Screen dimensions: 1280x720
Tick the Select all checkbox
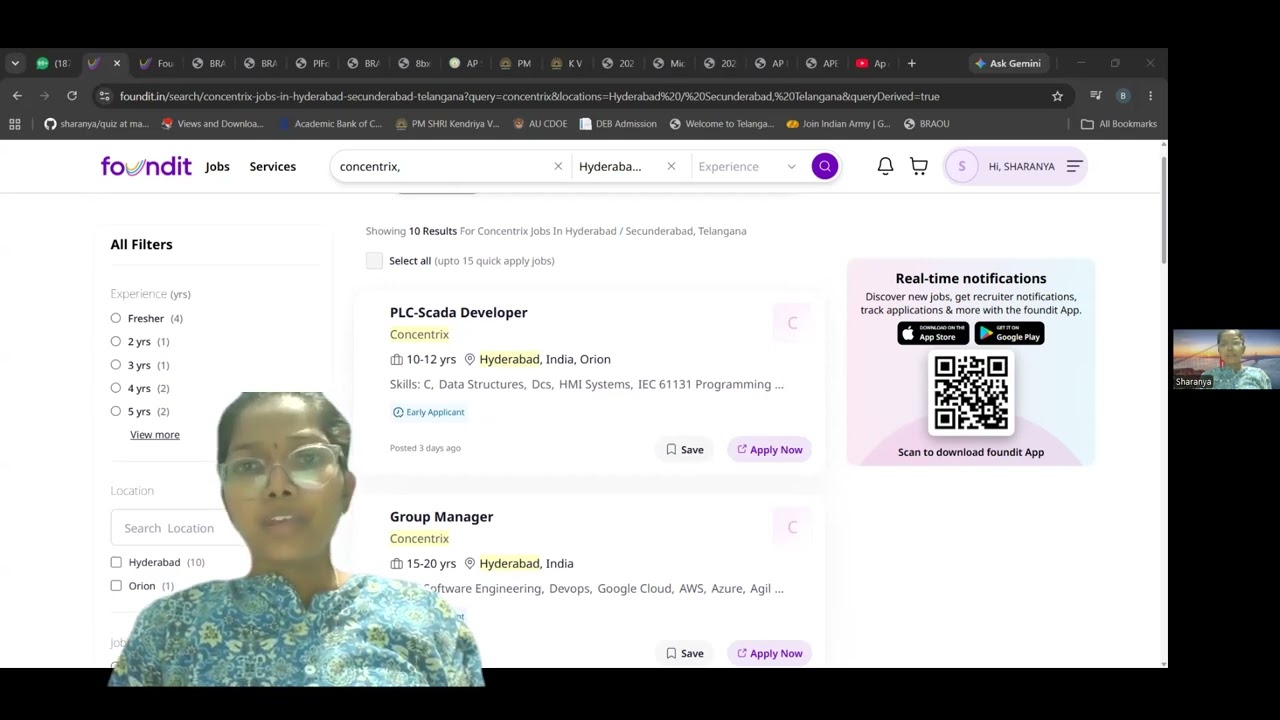374,261
